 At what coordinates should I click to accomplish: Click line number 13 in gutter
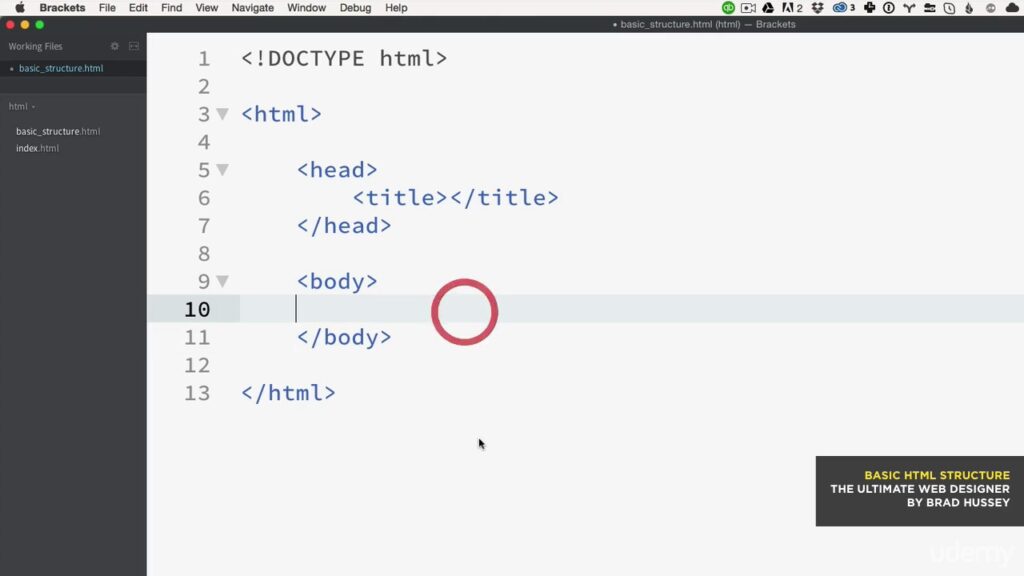(x=197, y=393)
